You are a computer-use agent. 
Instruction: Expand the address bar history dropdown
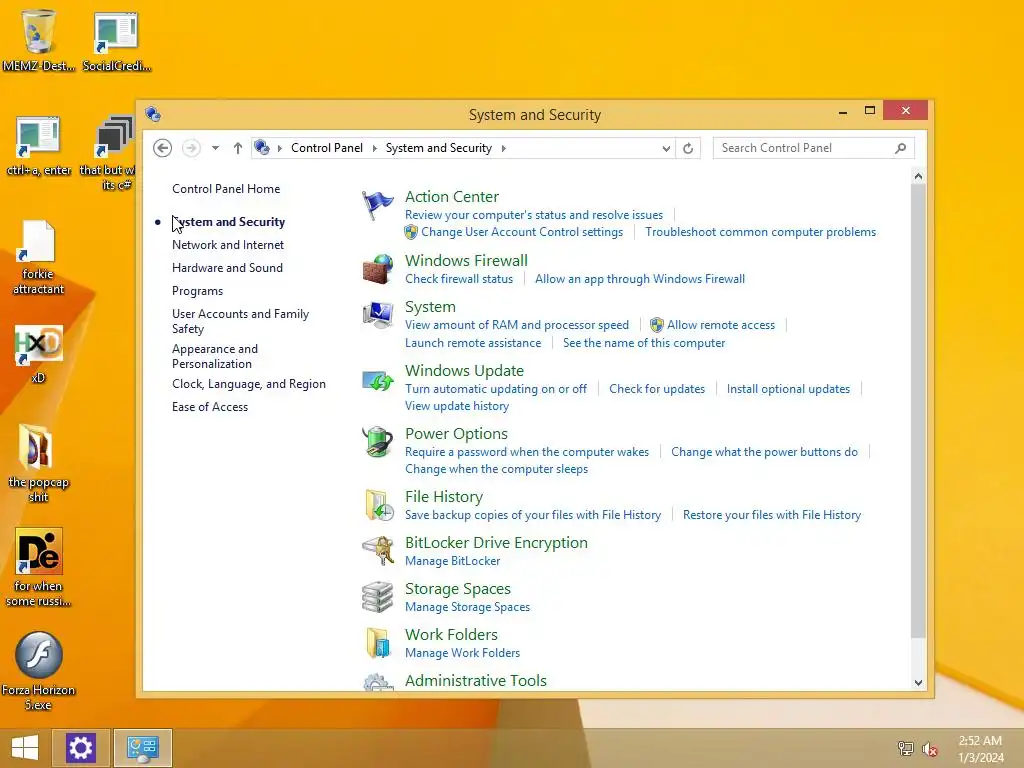click(x=665, y=148)
